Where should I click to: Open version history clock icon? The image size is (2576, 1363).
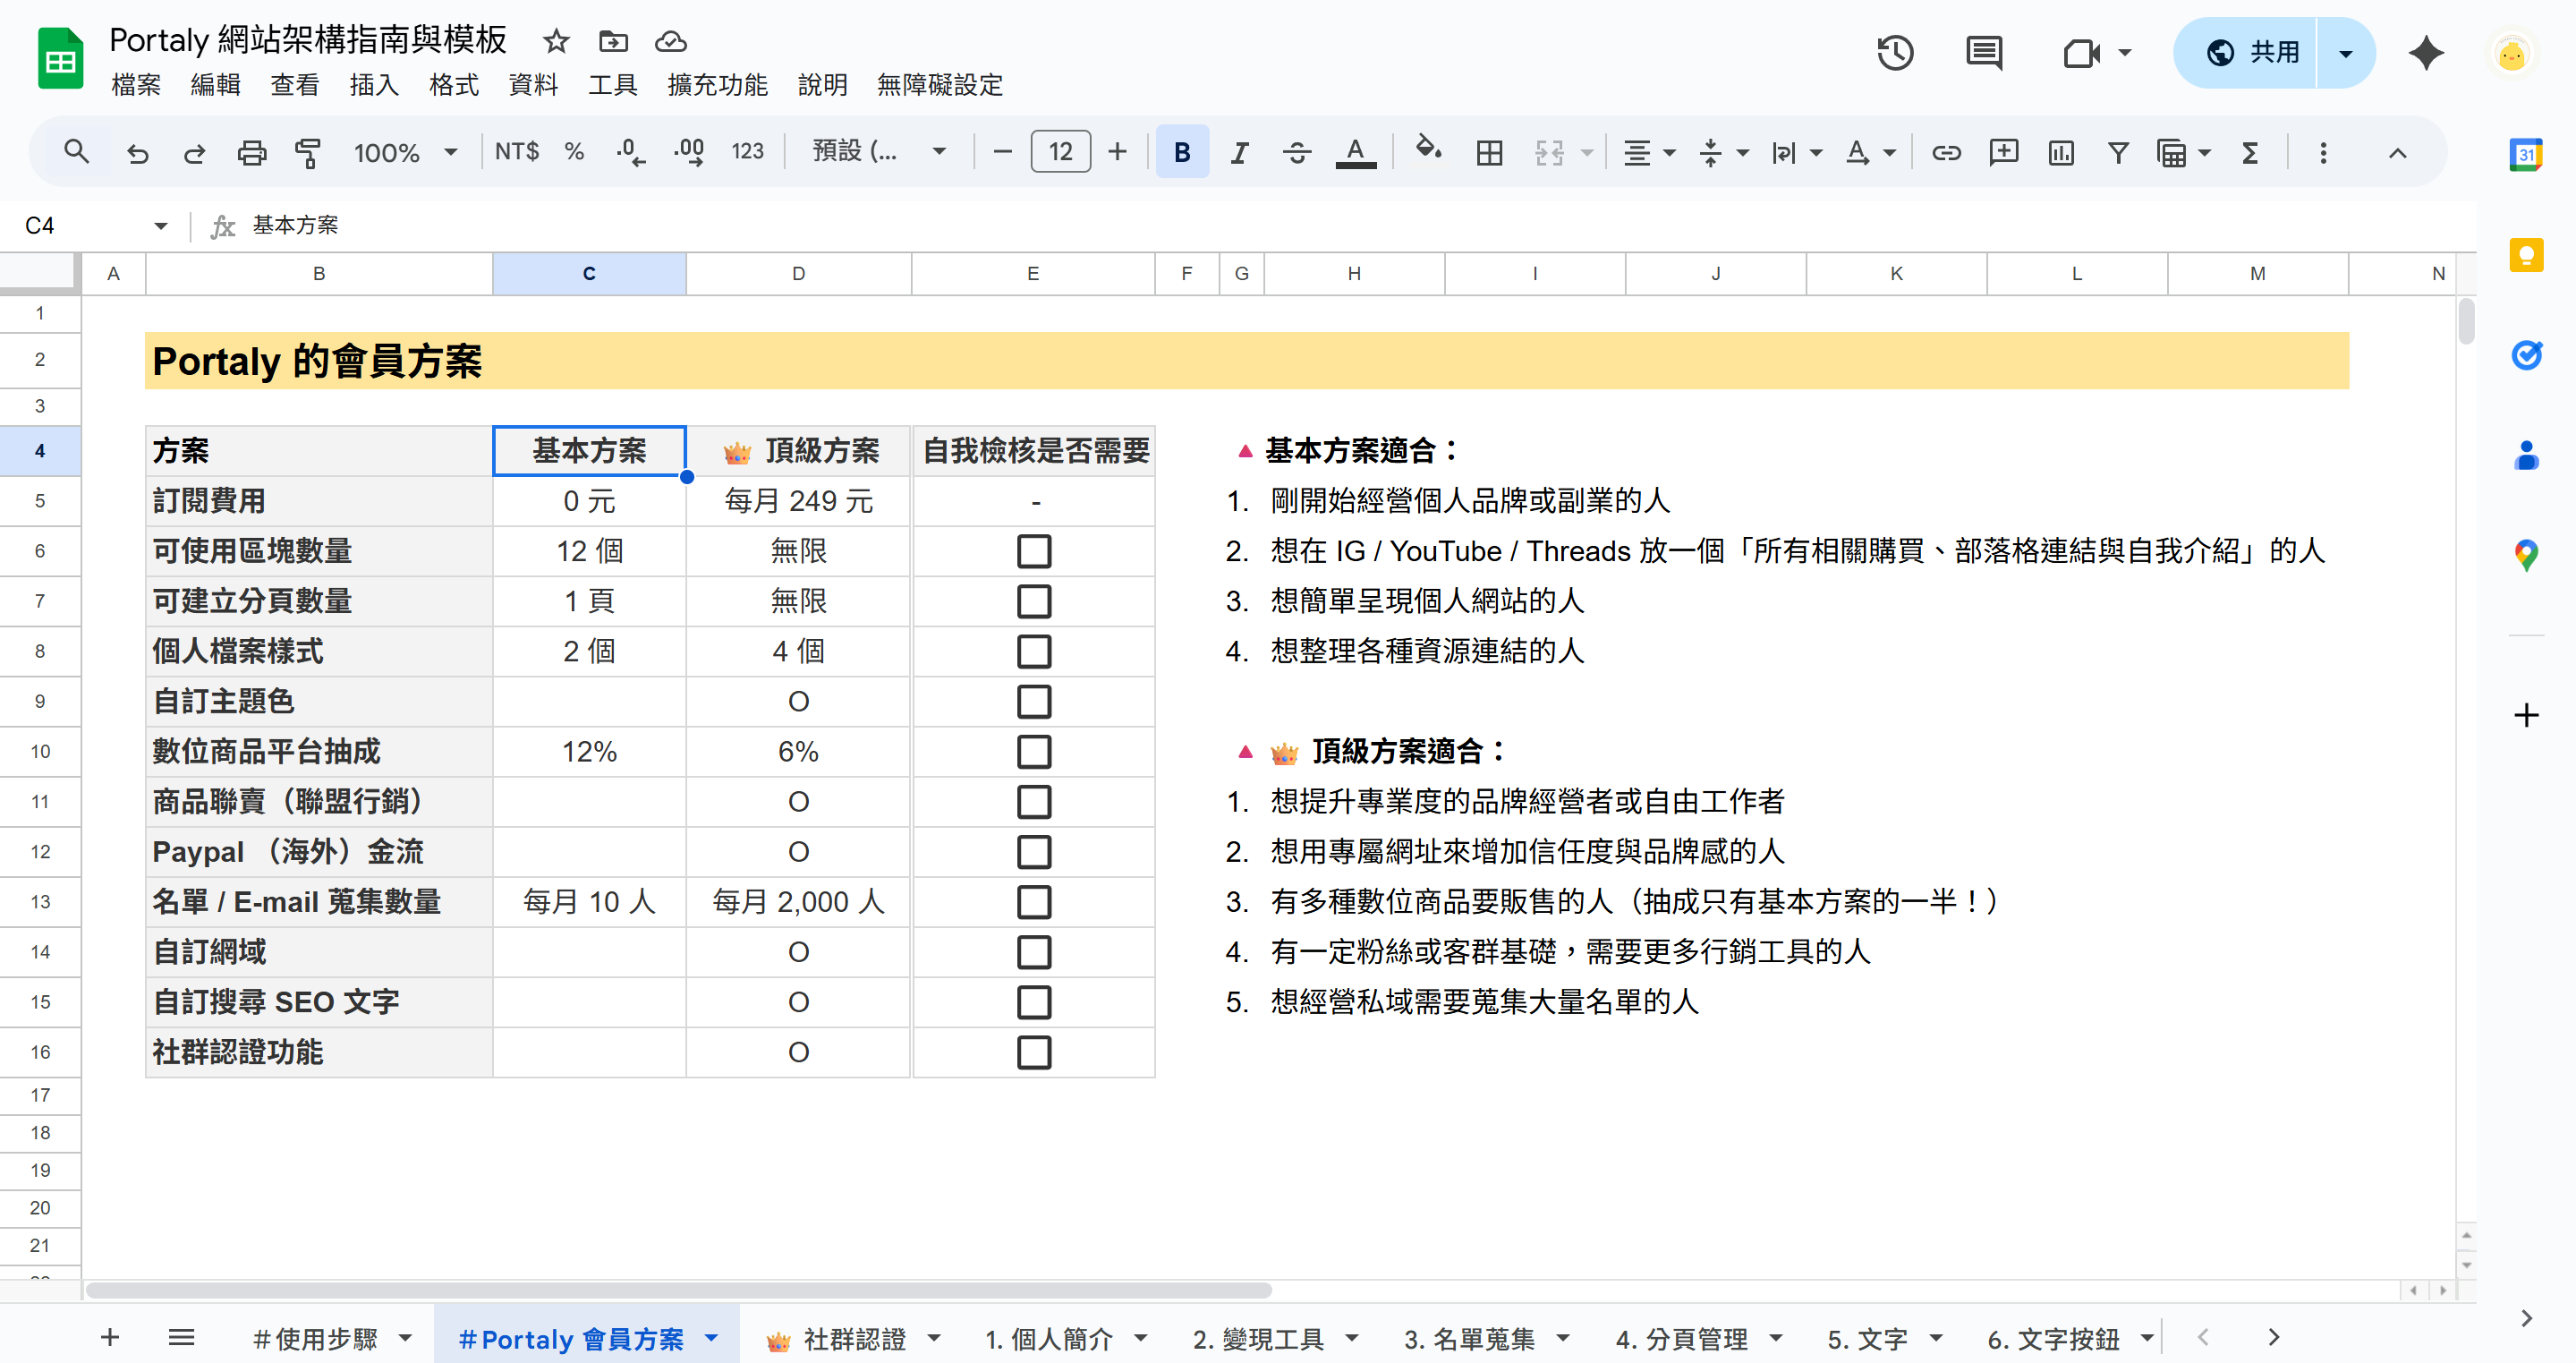click(1894, 52)
